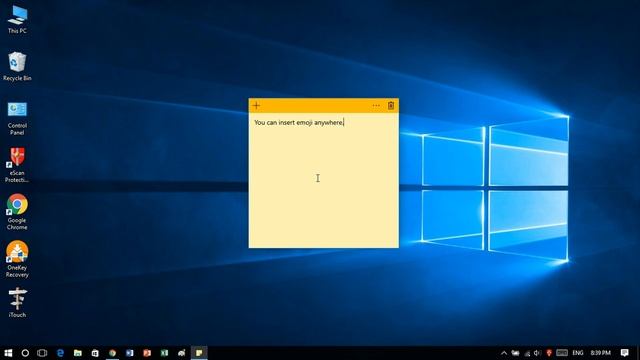Click the Sticky Notes taskbar button
640x360 pixels.
[199, 353]
